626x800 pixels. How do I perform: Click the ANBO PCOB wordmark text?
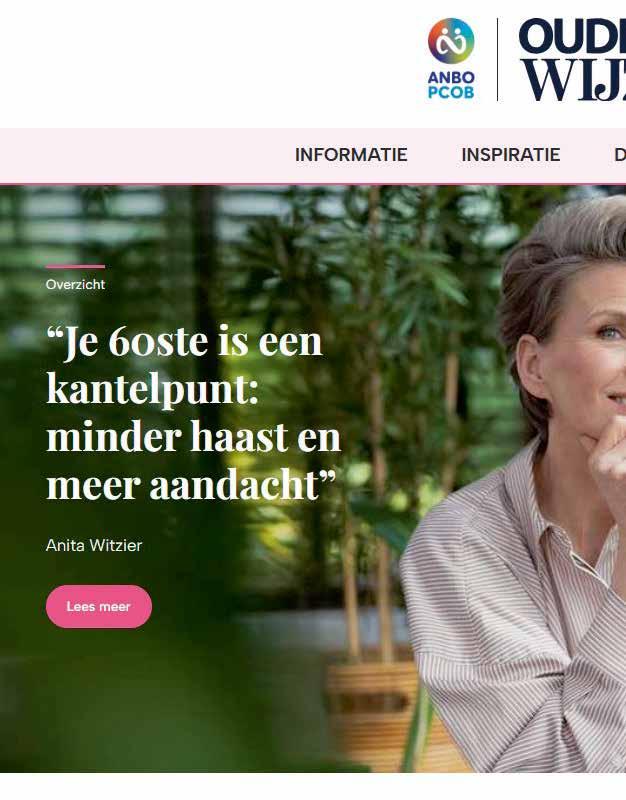click(x=451, y=85)
